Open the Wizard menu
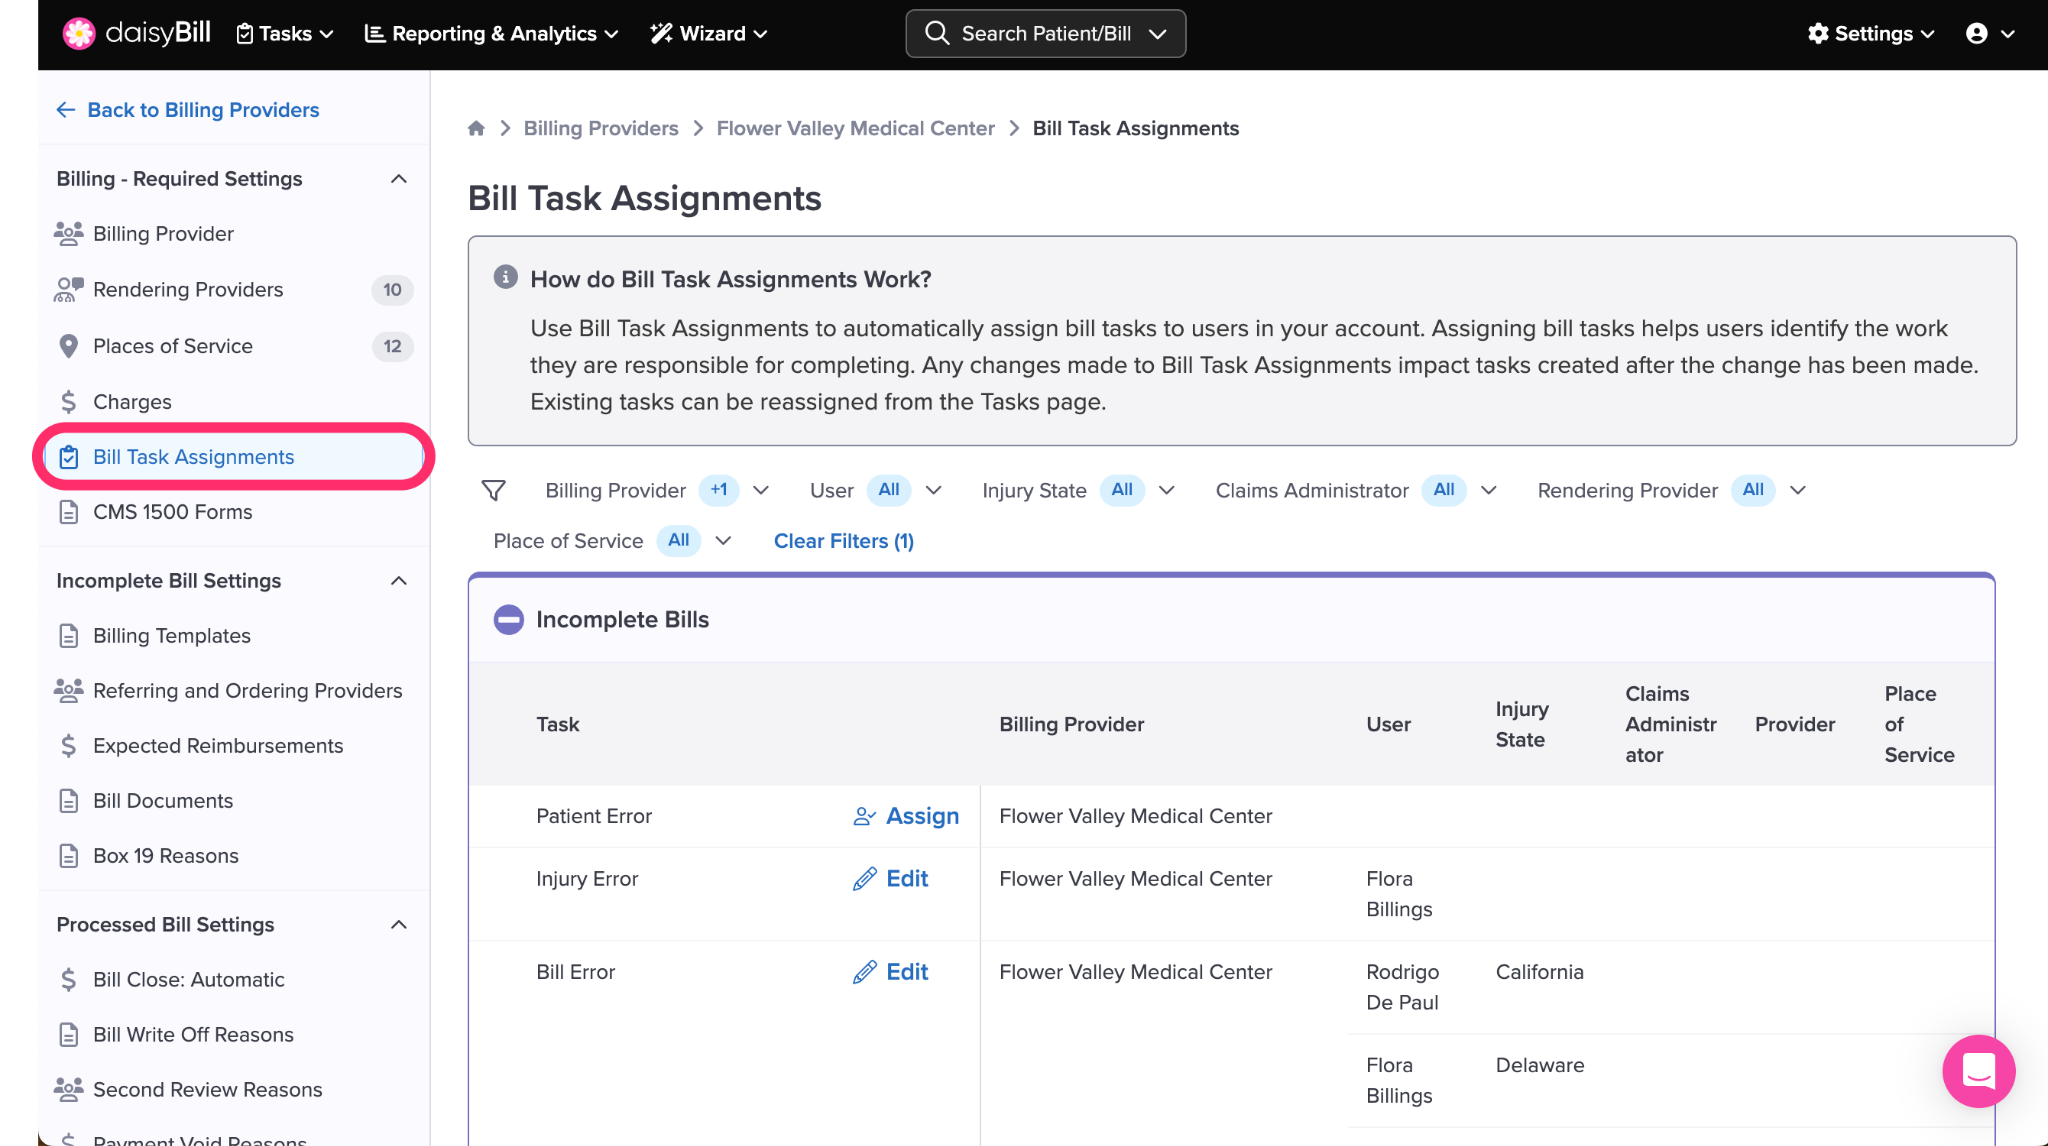This screenshot has height=1146, width=2048. pos(708,33)
